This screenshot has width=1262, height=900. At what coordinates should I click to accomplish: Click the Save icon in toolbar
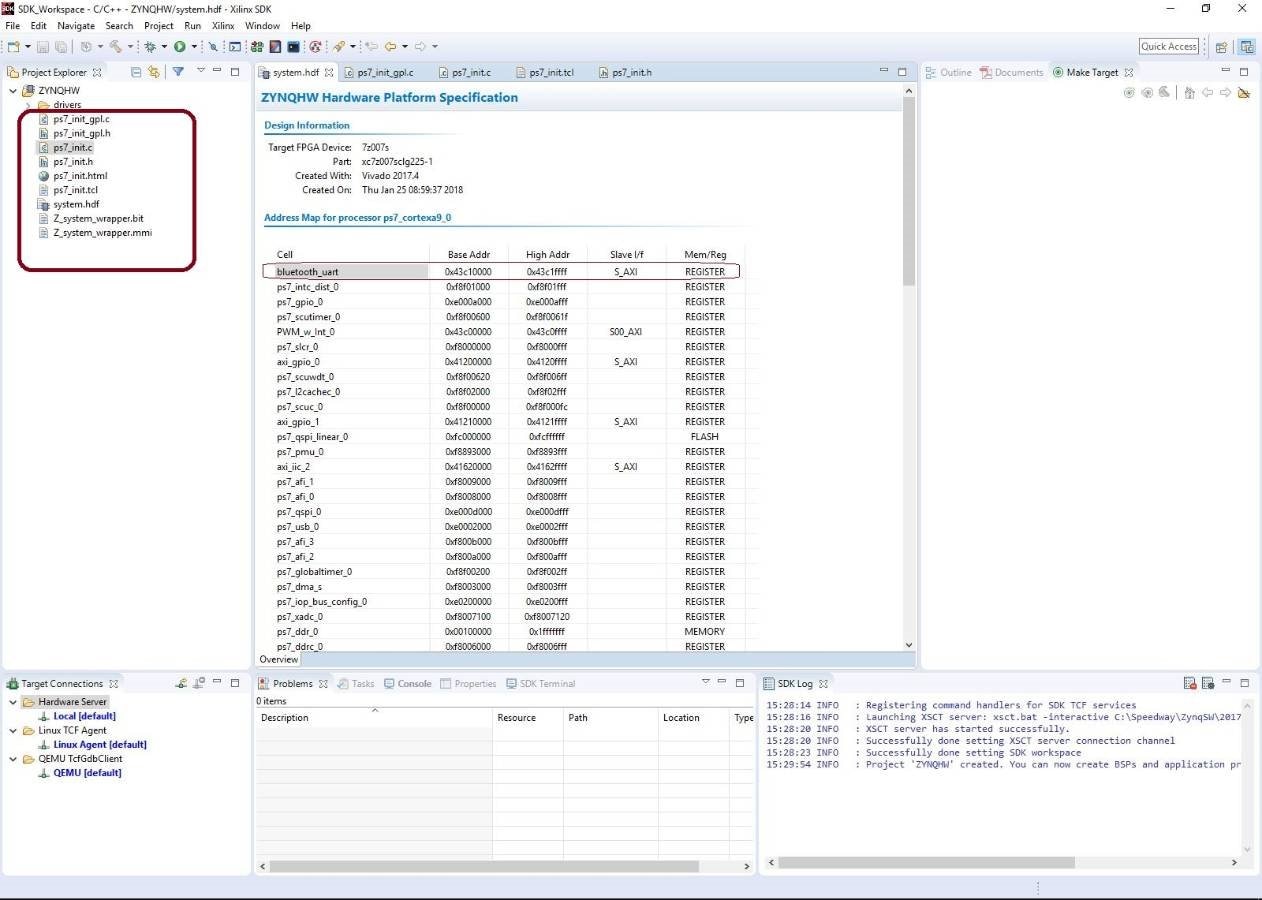[44, 46]
